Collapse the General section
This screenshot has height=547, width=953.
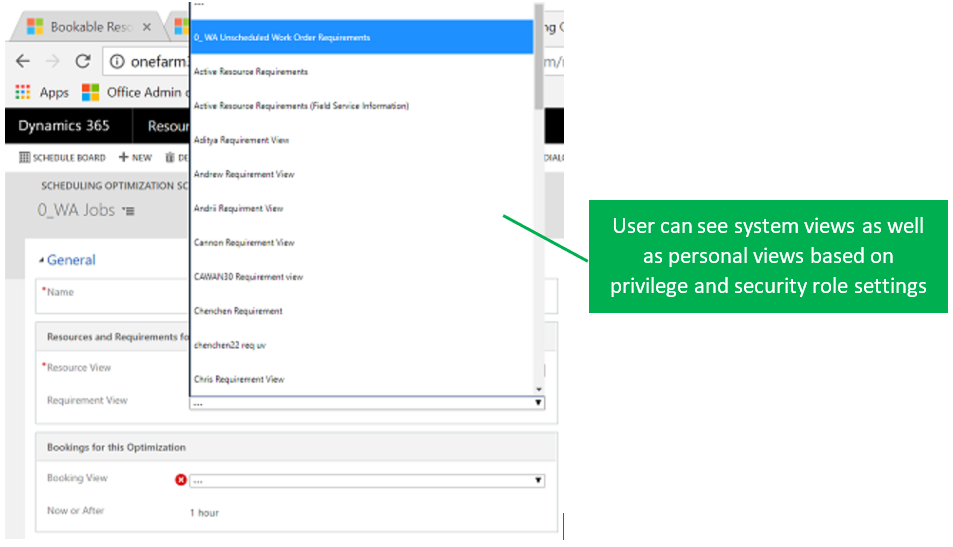click(x=42, y=260)
